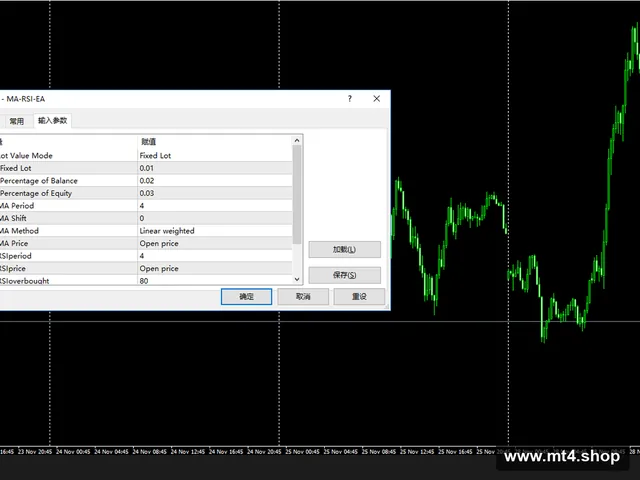Close the MA-RSI-EA dialog
This screenshot has height=480, width=640.
tap(376, 98)
